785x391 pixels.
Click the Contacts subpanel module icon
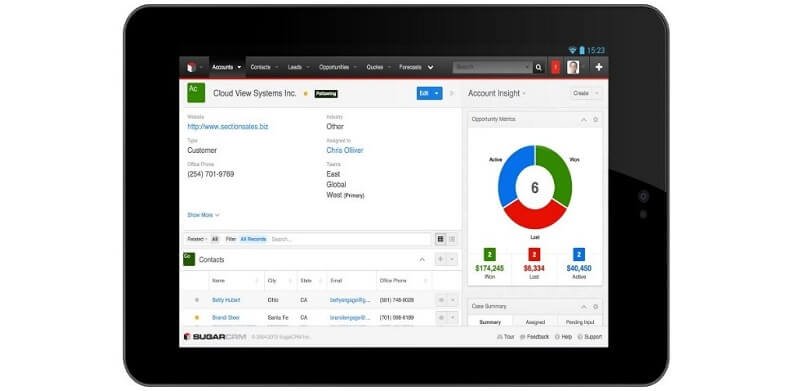point(189,259)
